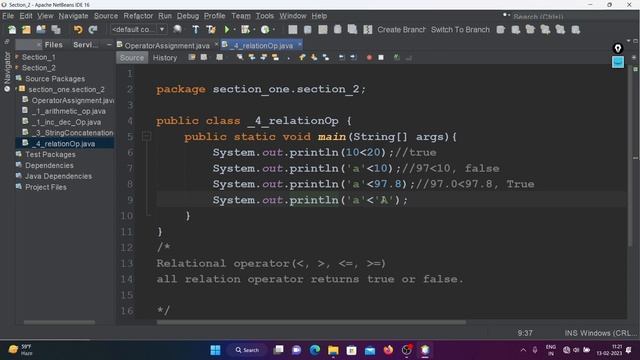
Task: Open Debug Project dropdown arrow
Action: (254, 29)
